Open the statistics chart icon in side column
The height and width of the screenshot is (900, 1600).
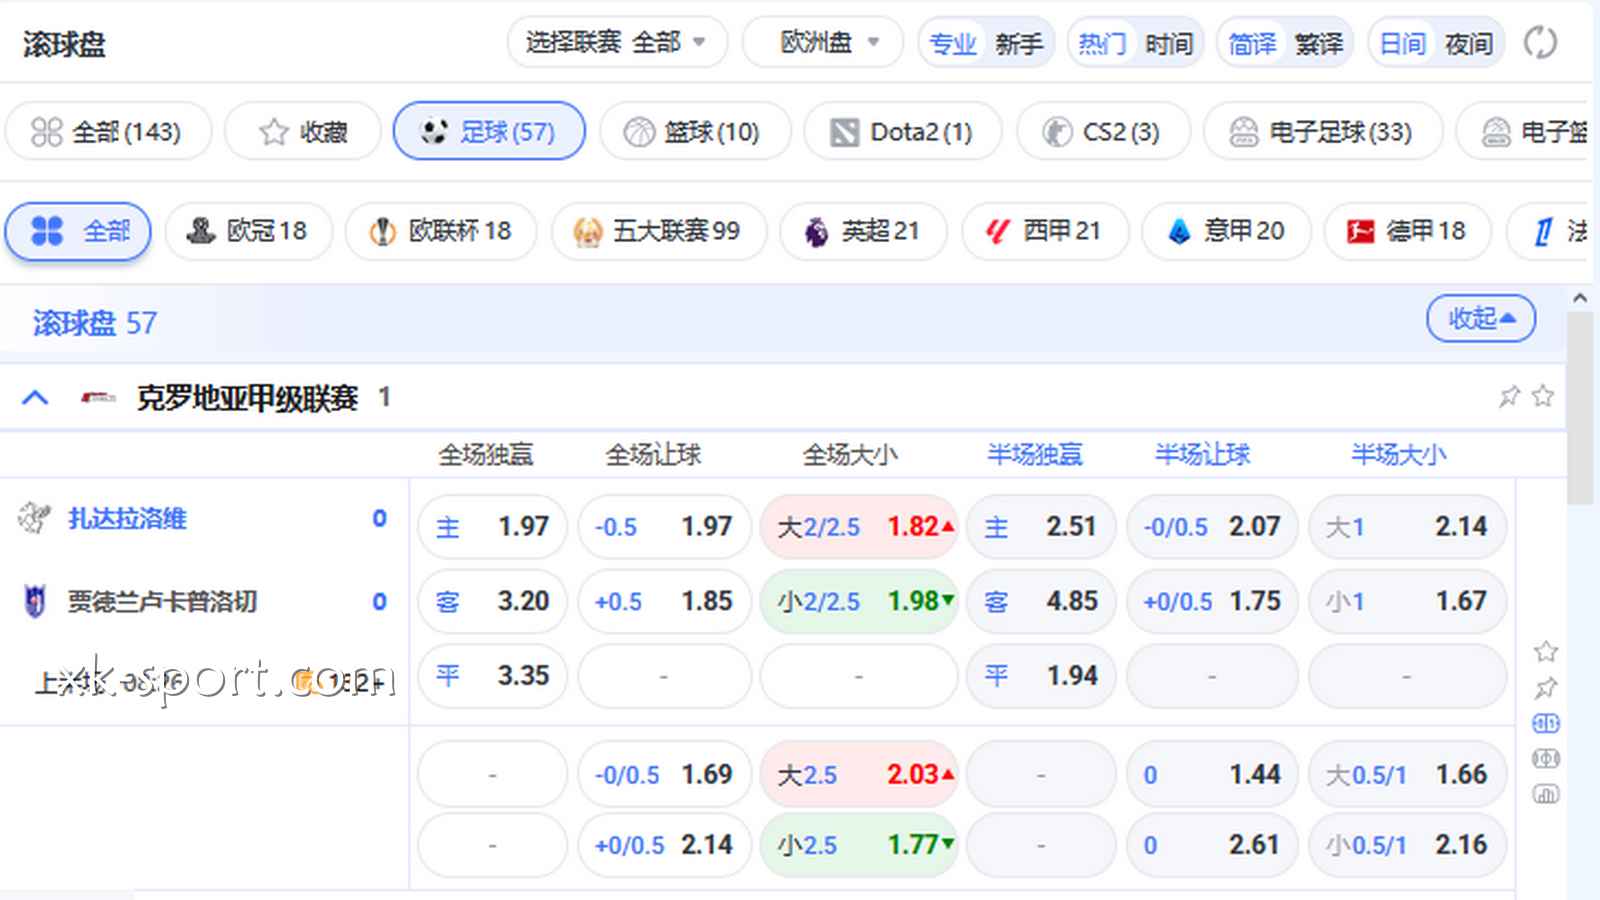click(x=1546, y=795)
